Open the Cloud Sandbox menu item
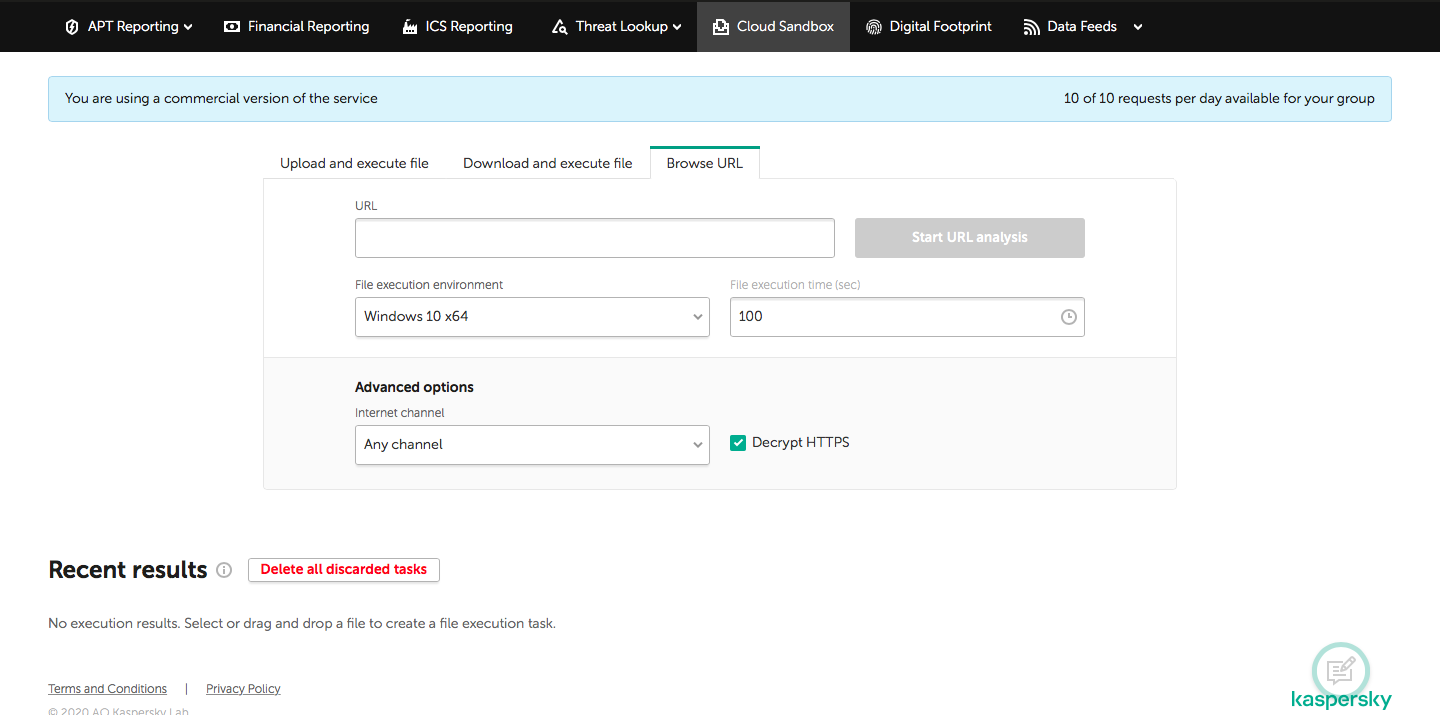This screenshot has width=1440, height=715. coord(773,27)
